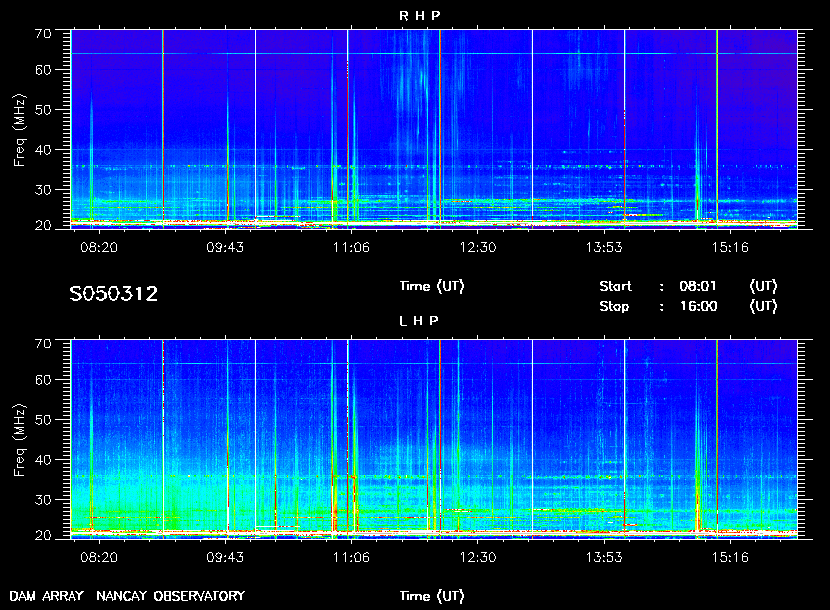Click the "70" frequency tick on RHP plot
Screen dimensions: 830x610
43,34
